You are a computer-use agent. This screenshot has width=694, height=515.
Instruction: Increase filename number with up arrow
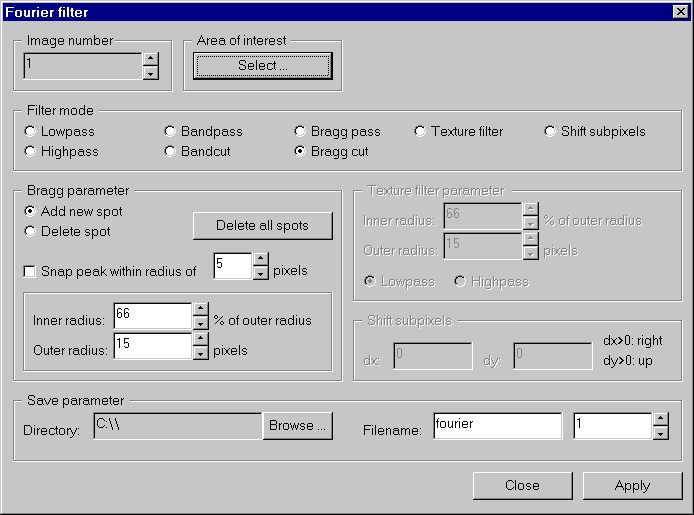660,420
